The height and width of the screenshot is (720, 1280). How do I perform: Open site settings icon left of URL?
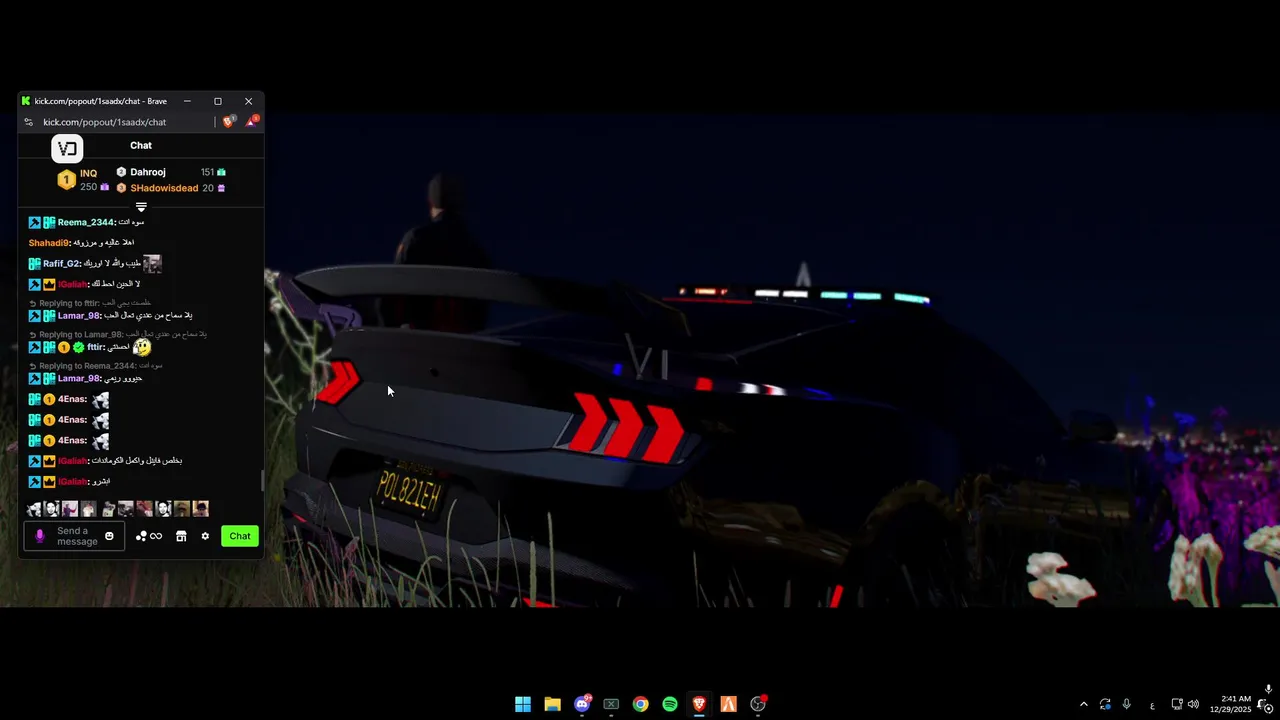(x=28, y=122)
